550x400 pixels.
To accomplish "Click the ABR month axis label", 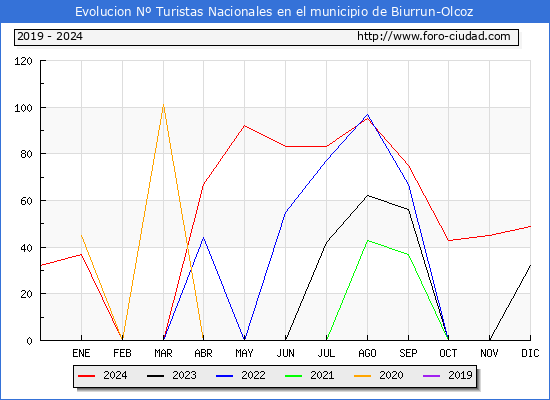I will point(203,353).
